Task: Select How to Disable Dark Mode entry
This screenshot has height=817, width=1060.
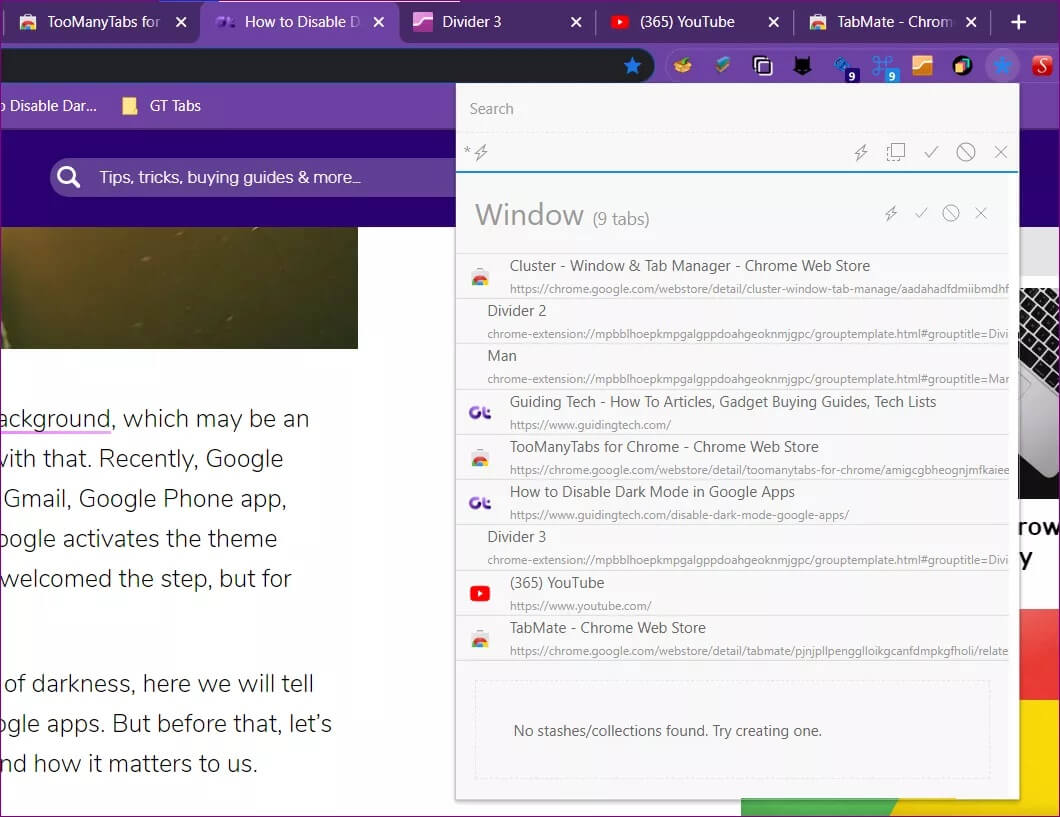Action: tap(732, 503)
